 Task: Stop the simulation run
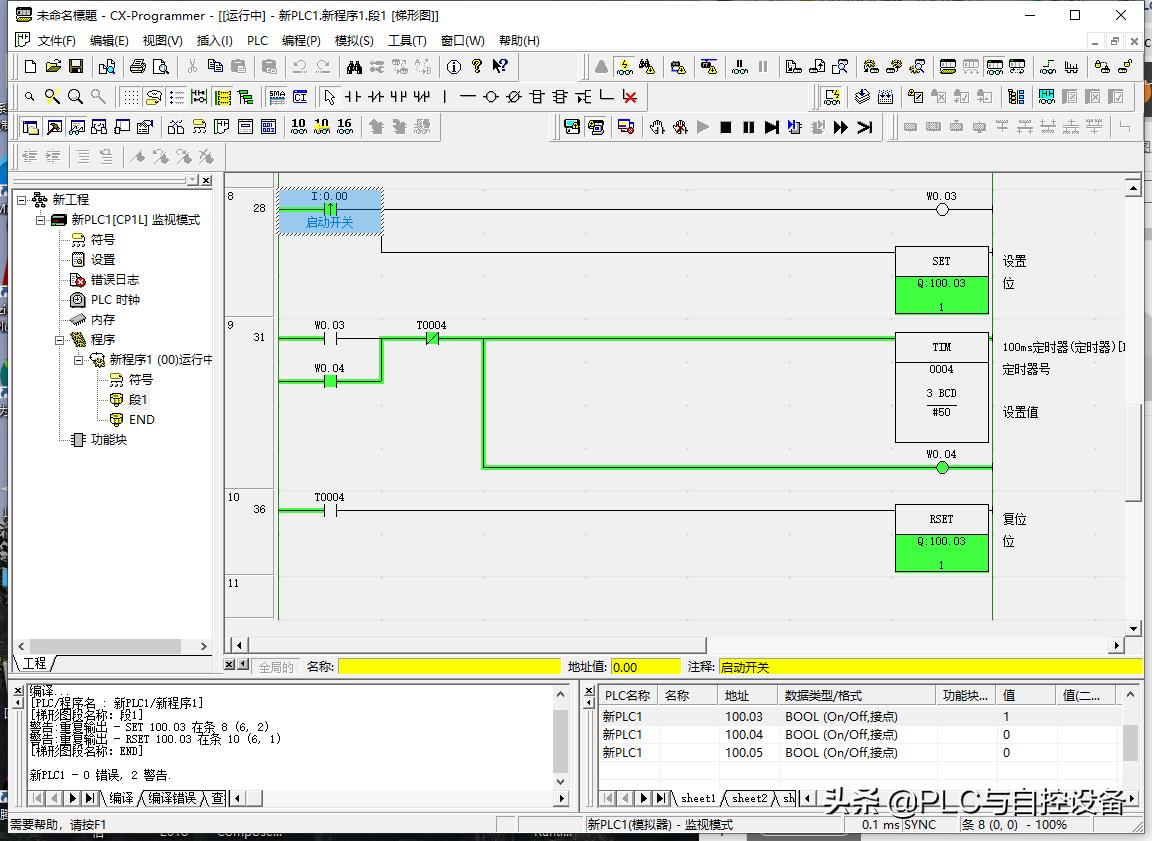(x=726, y=127)
